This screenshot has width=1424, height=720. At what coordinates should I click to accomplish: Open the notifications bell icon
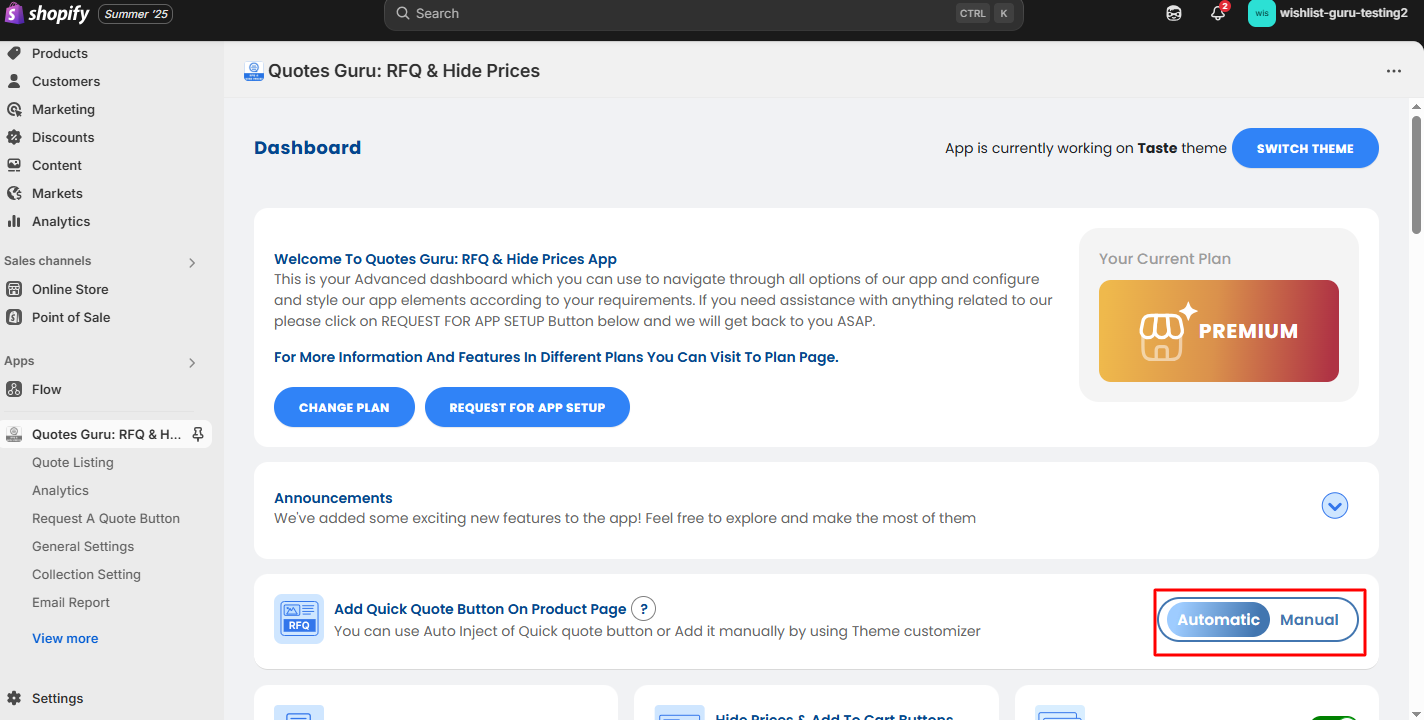[1218, 13]
